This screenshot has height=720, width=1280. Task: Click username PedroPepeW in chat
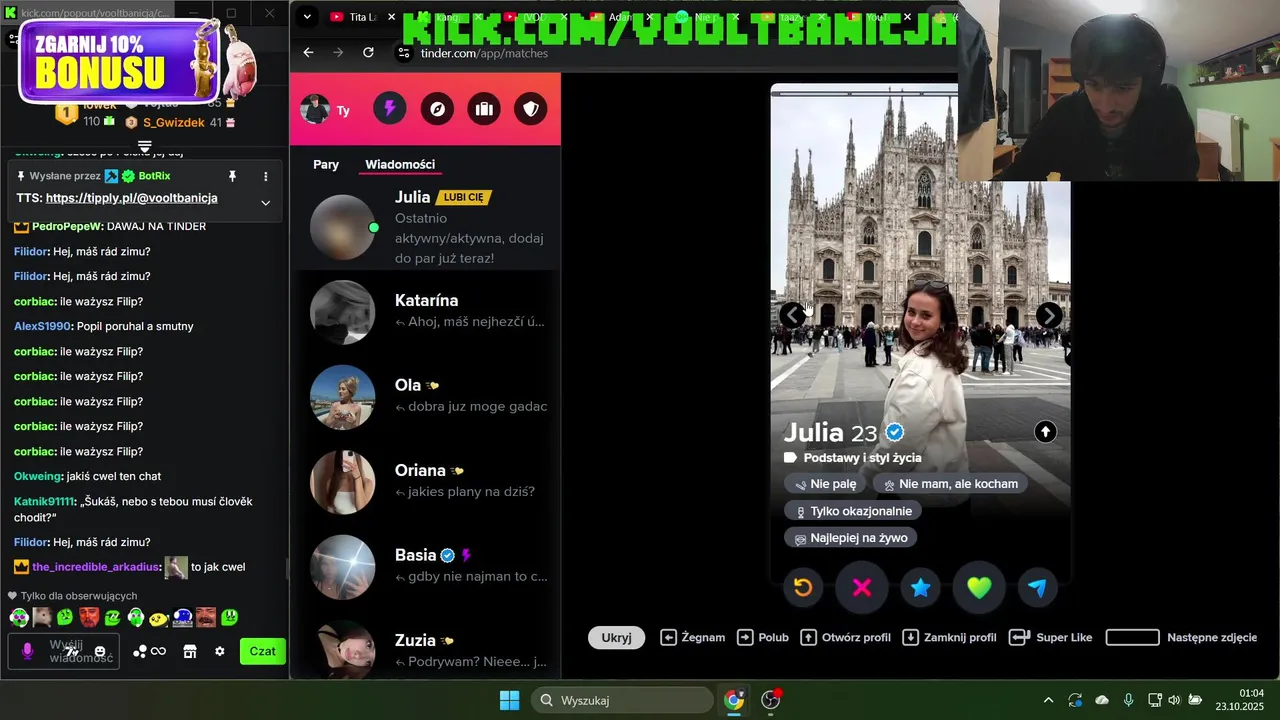(x=67, y=226)
